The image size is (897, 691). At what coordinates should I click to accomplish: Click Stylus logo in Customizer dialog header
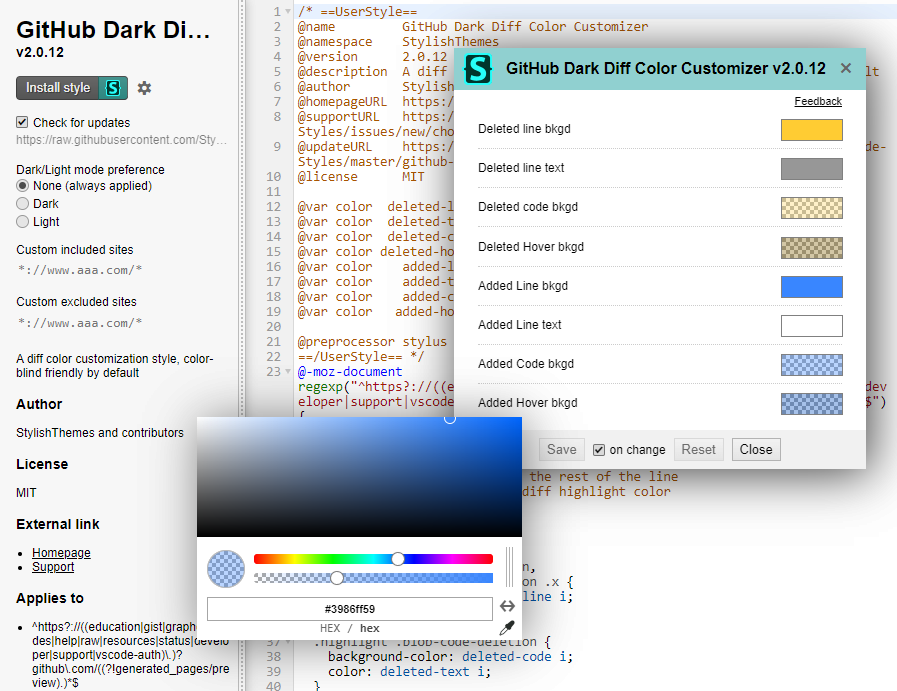click(x=477, y=69)
